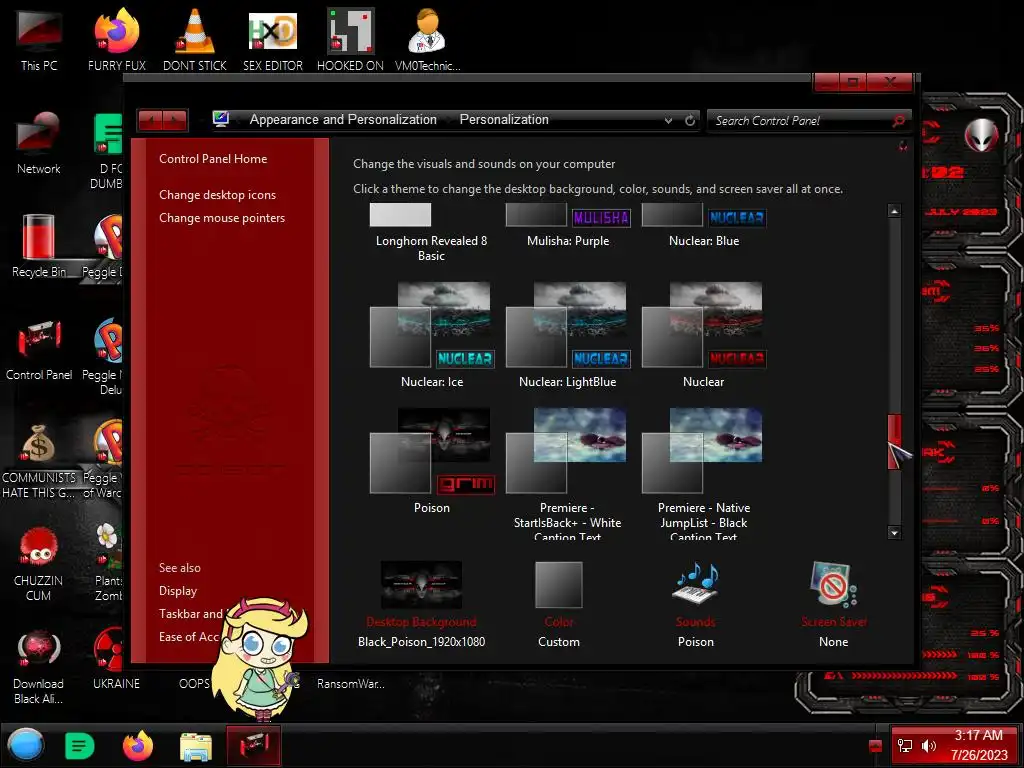
Task: Launch Firefox from the taskbar
Action: pos(138,745)
